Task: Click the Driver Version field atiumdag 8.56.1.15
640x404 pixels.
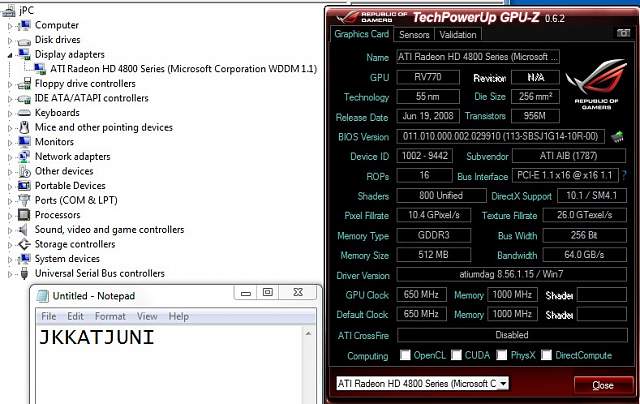Action: click(x=511, y=274)
